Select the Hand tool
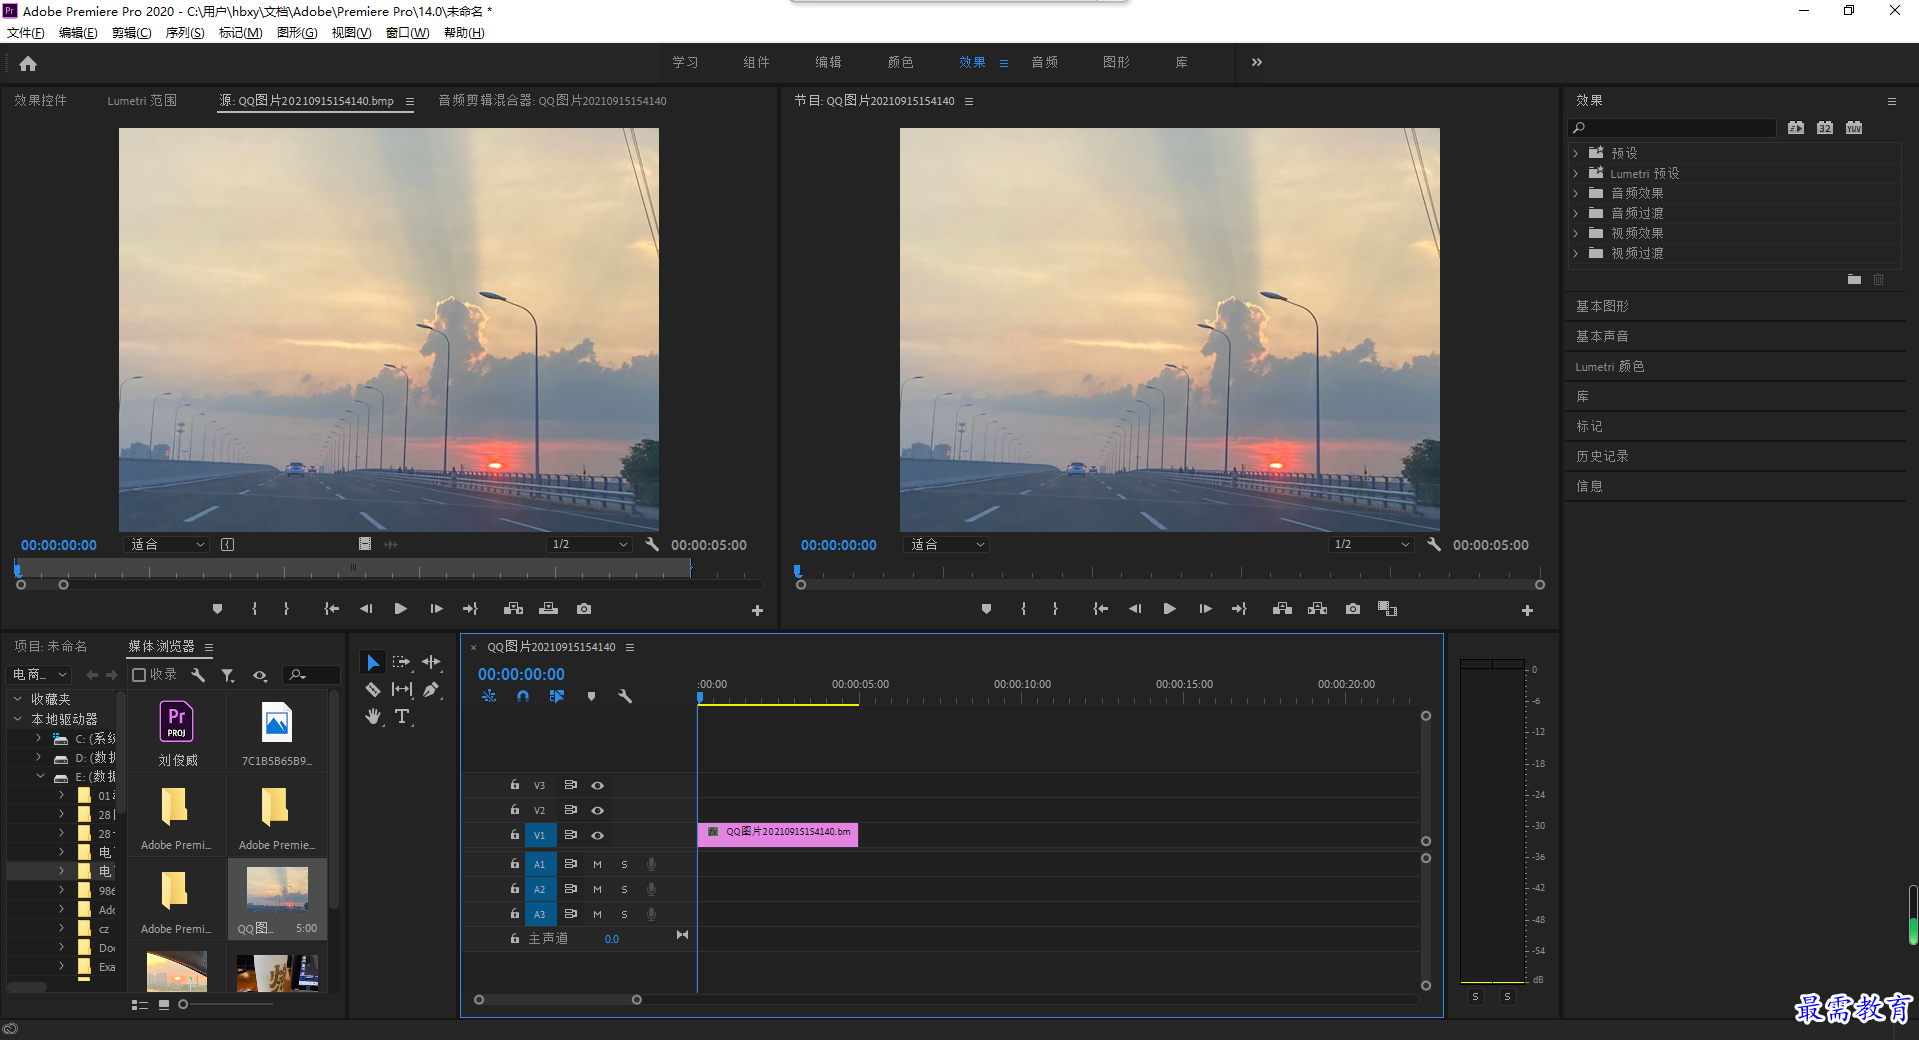Image resolution: width=1919 pixels, height=1040 pixels. coord(372,716)
